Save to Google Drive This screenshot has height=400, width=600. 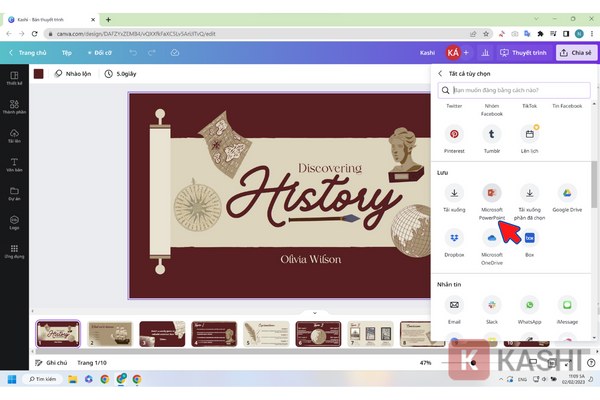point(567,193)
